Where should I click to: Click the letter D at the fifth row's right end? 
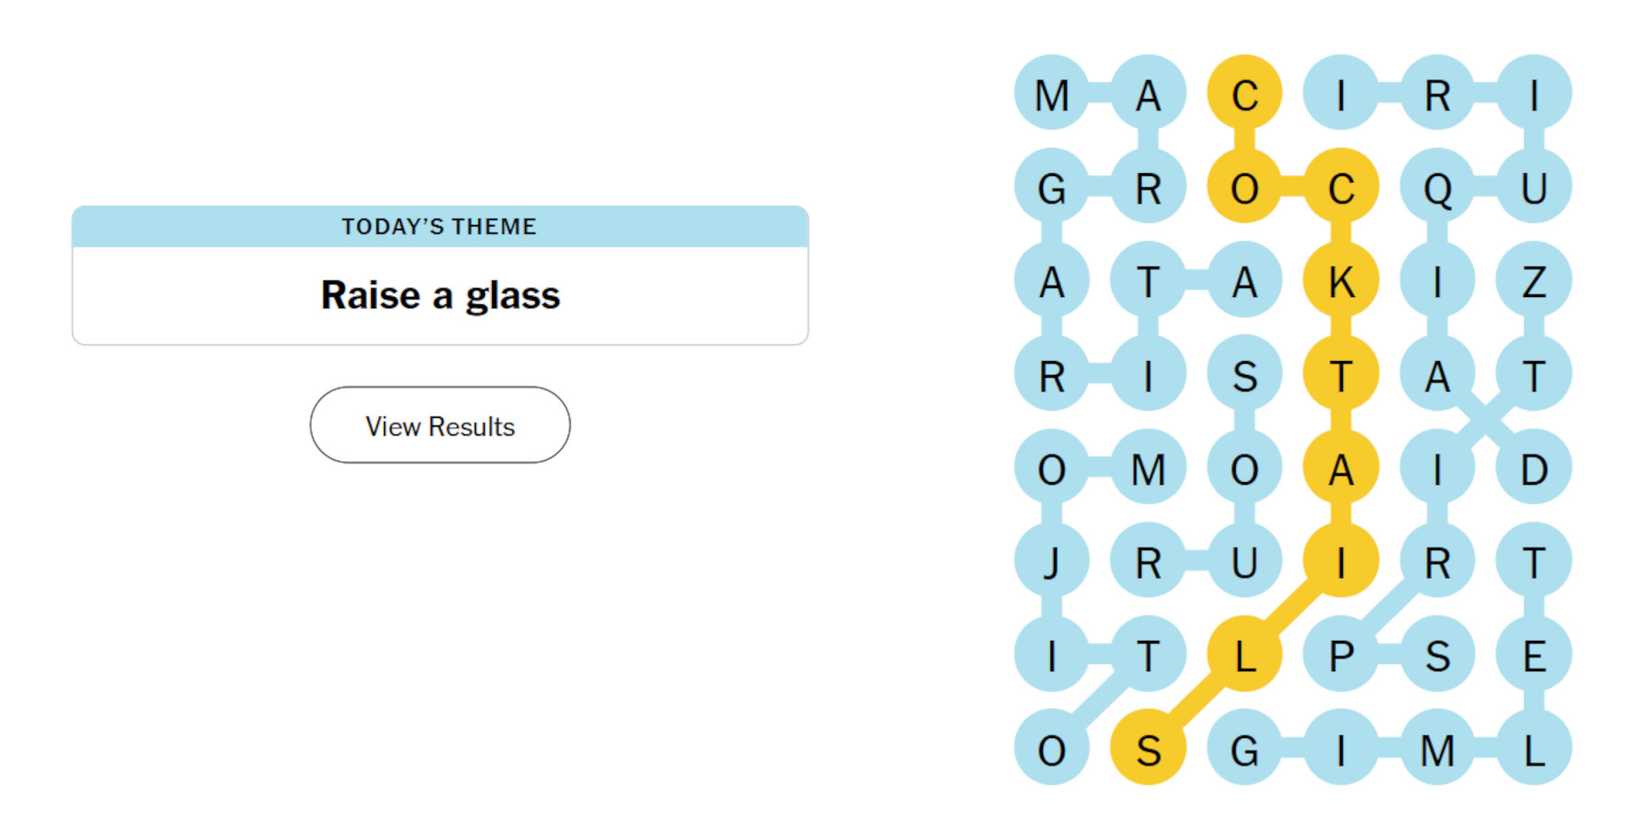click(x=1533, y=467)
